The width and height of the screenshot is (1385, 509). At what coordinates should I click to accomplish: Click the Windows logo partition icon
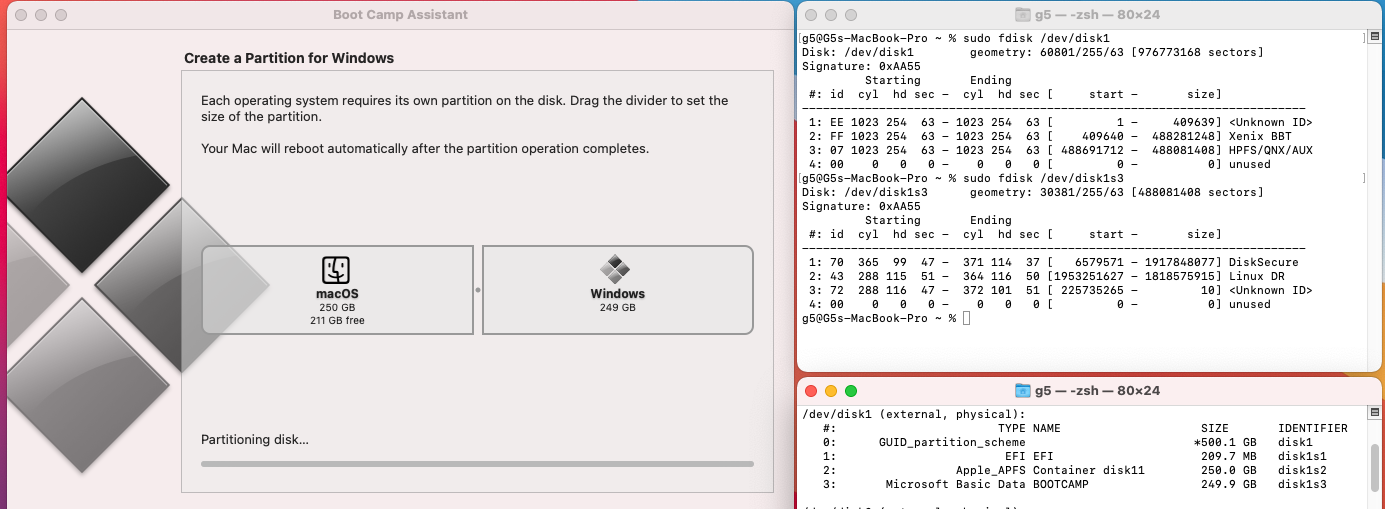pos(617,269)
